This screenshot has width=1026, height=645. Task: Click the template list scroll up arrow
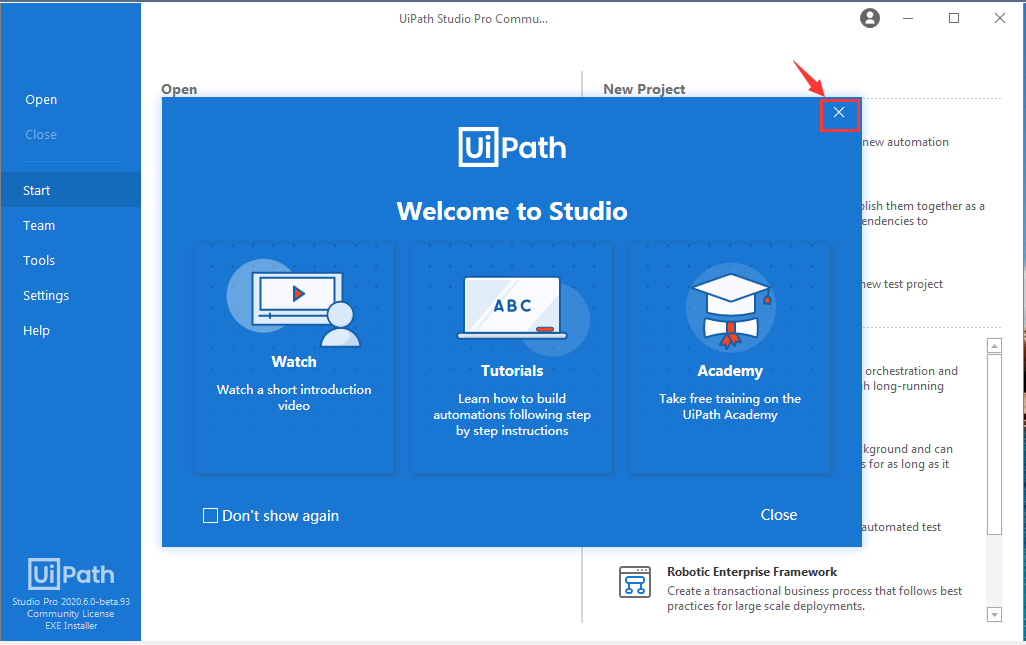pyautogui.click(x=995, y=345)
